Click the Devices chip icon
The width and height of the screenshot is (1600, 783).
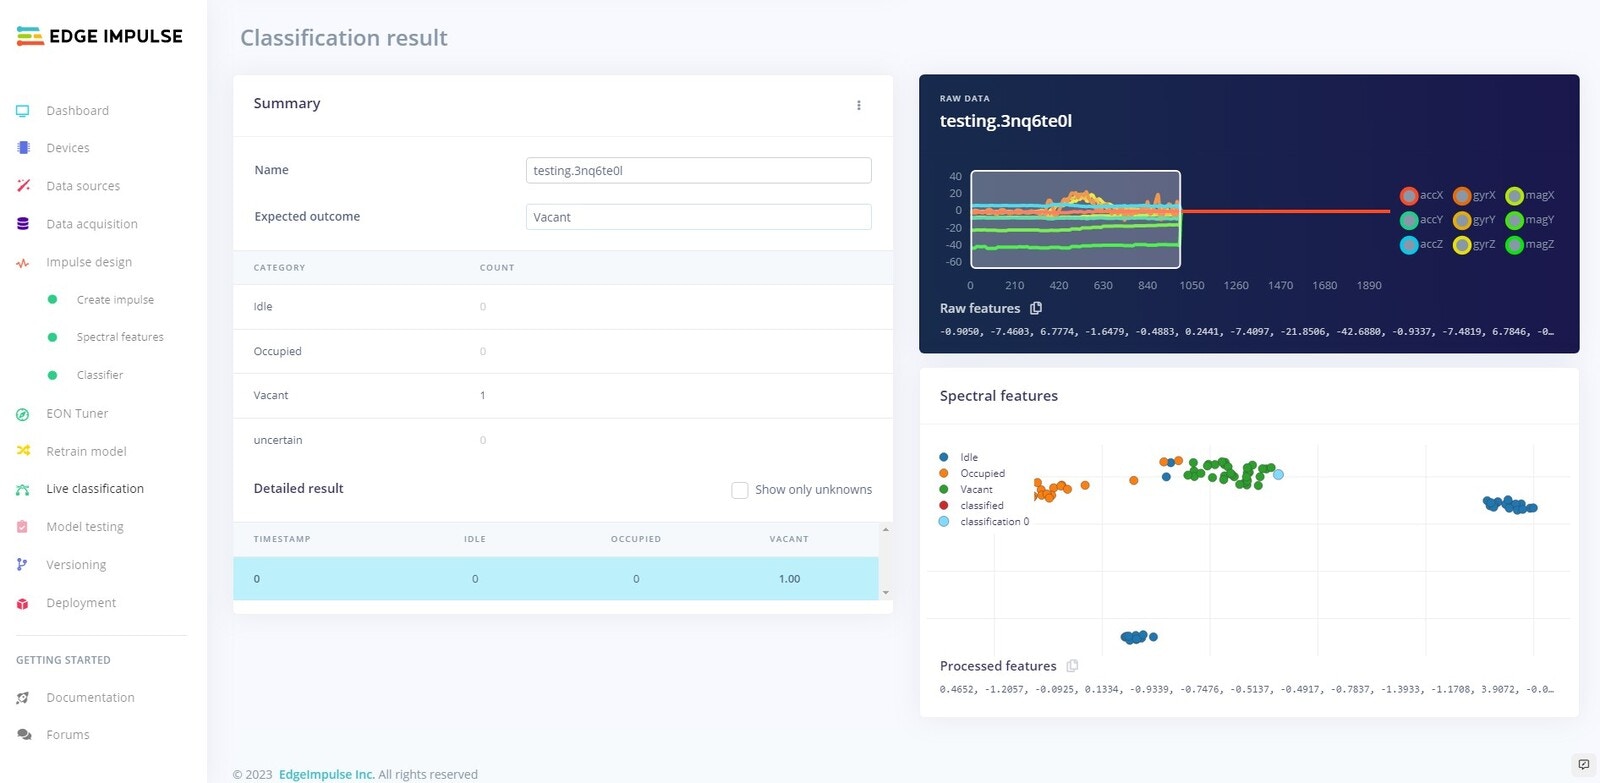point(23,148)
